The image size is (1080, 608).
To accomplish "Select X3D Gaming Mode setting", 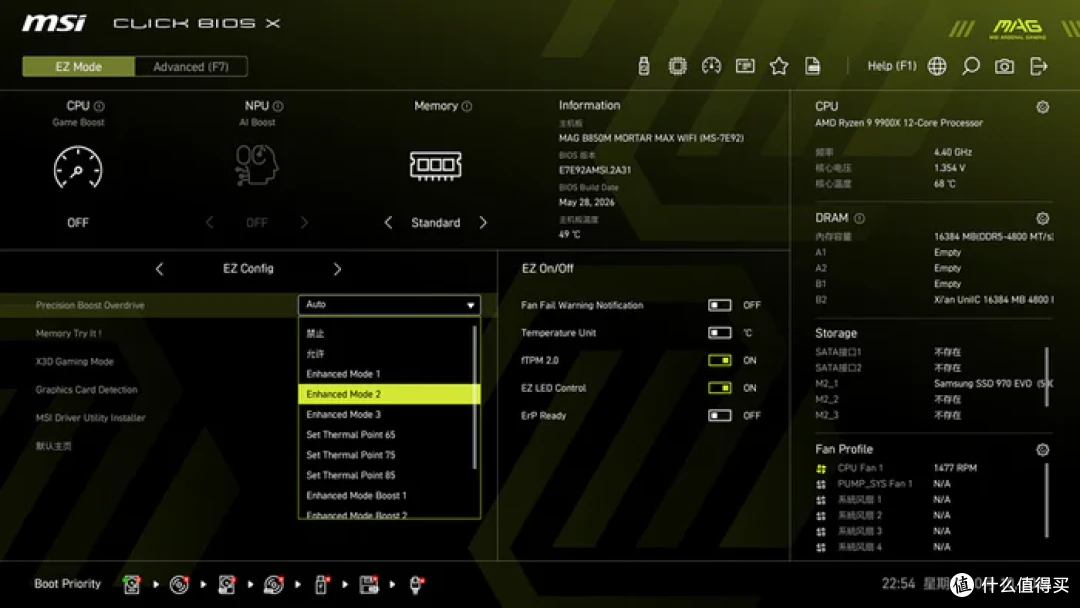I will point(74,361).
